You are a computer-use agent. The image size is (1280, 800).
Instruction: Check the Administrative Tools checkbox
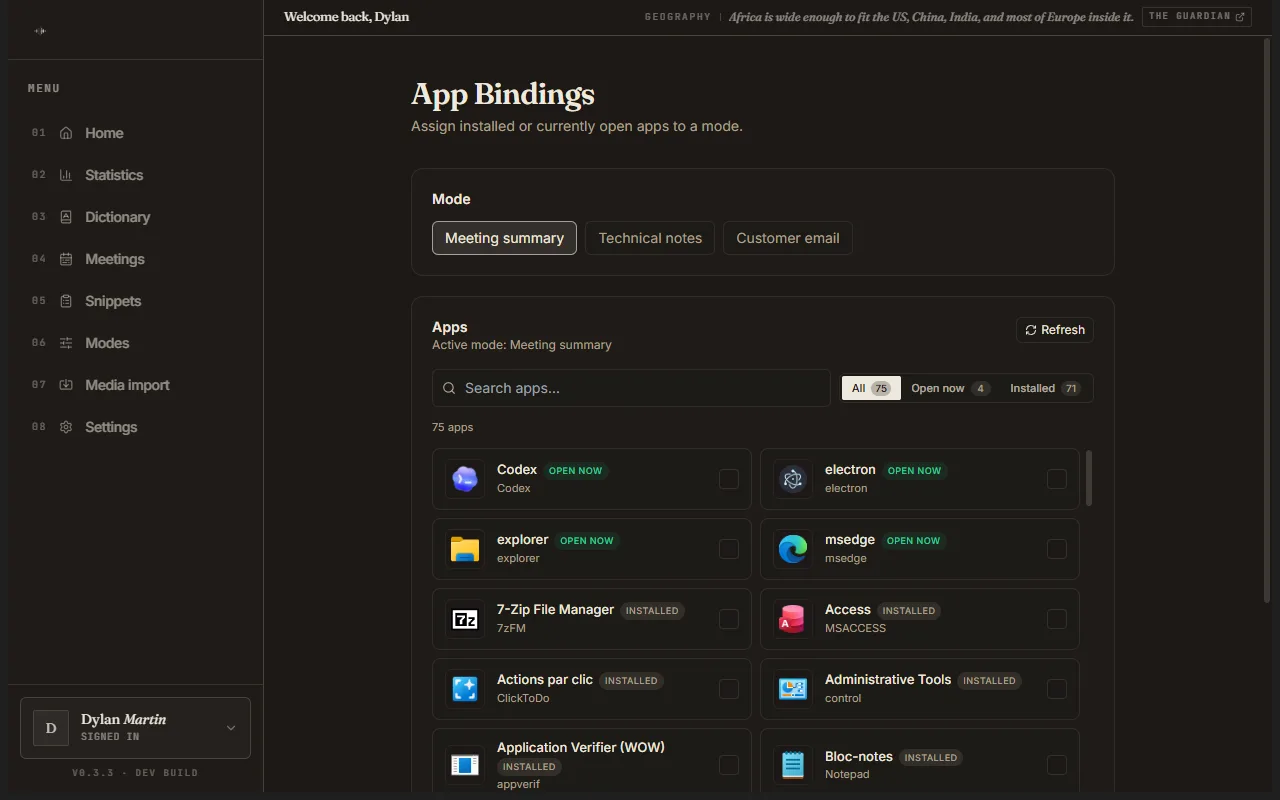coord(1057,689)
